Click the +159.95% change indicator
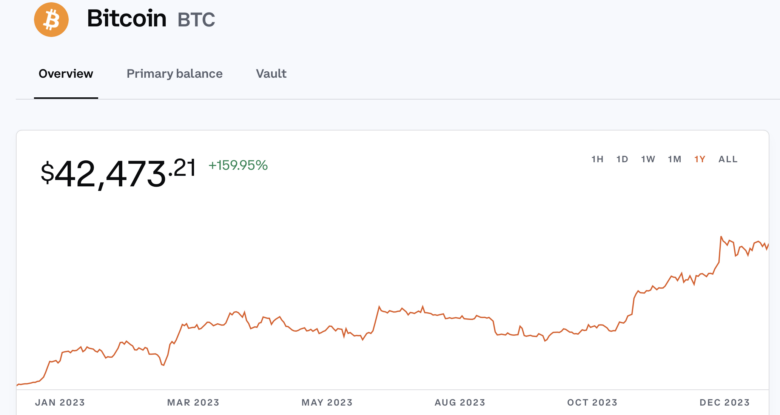This screenshot has width=780, height=415. (238, 165)
